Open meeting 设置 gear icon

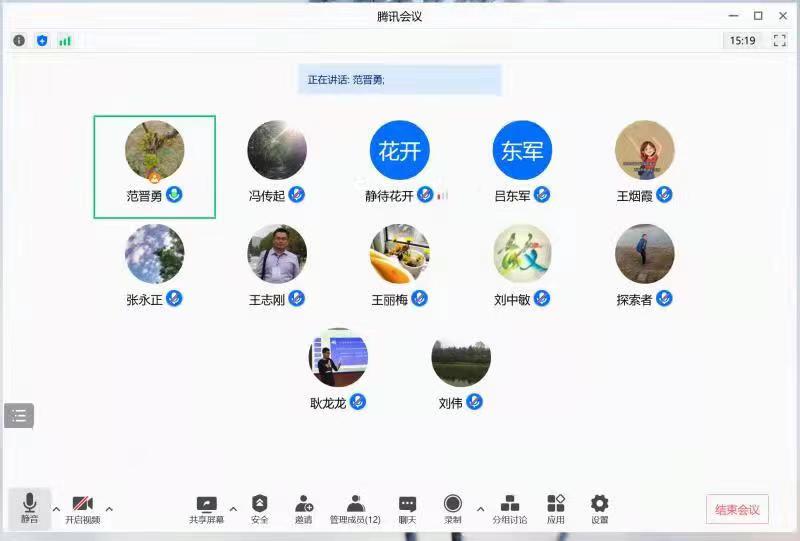[x=599, y=508]
